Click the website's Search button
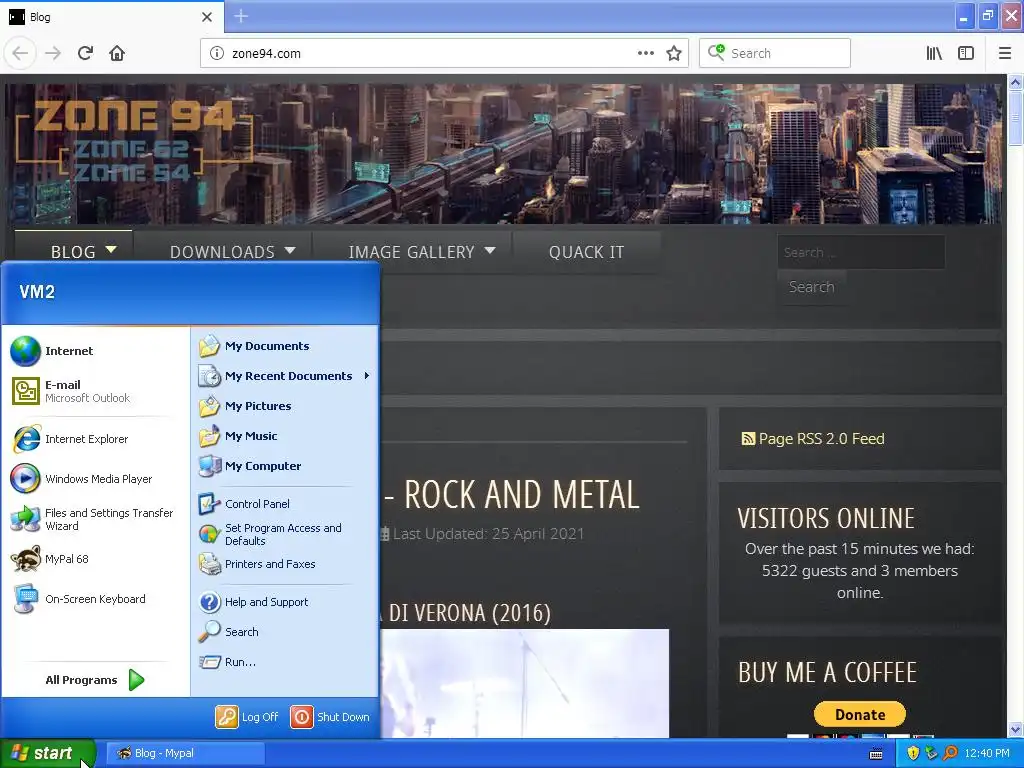The width and height of the screenshot is (1024, 768). click(812, 287)
